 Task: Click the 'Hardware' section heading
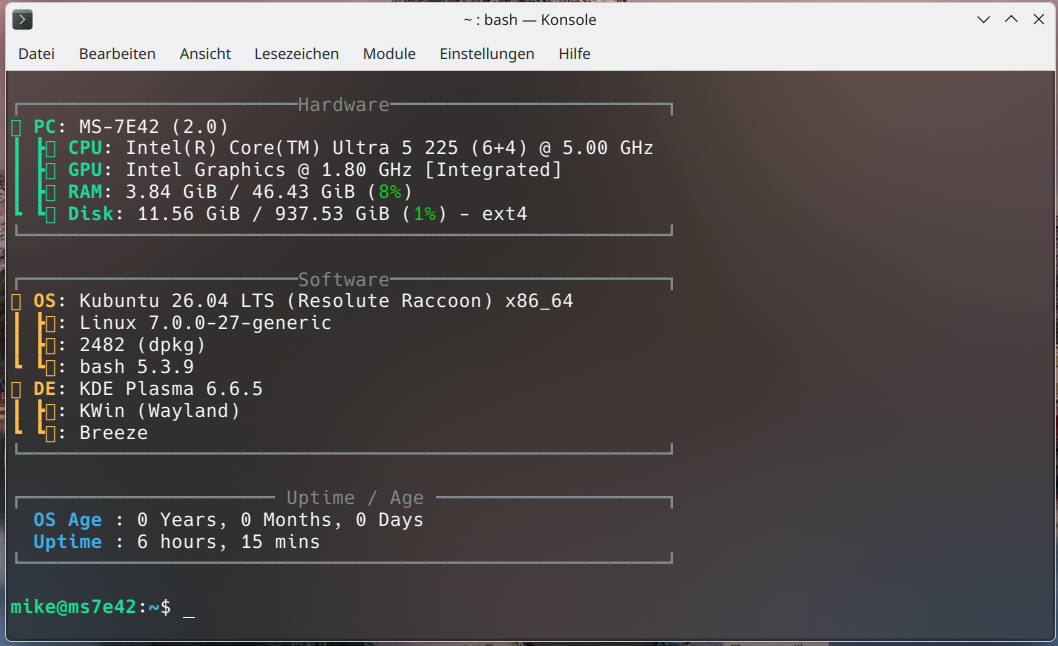pos(343,105)
